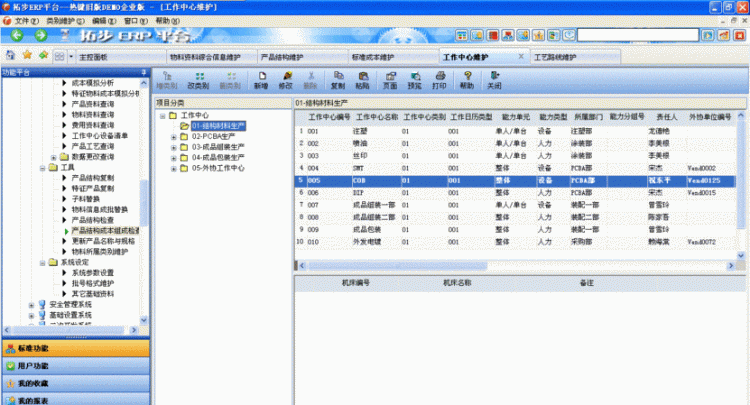Click the home icon beside the yellow star

coord(10,55)
